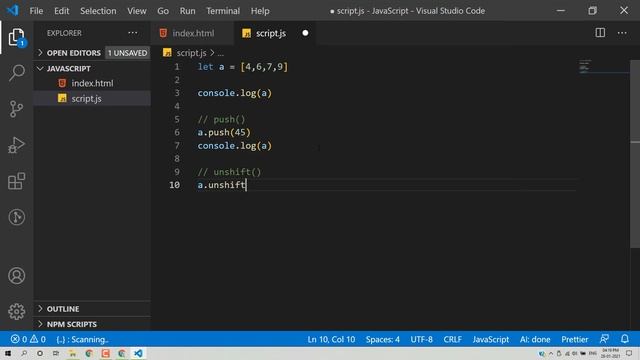Open the Run menu
Viewport: 640px width, 360px height.
click(187, 11)
